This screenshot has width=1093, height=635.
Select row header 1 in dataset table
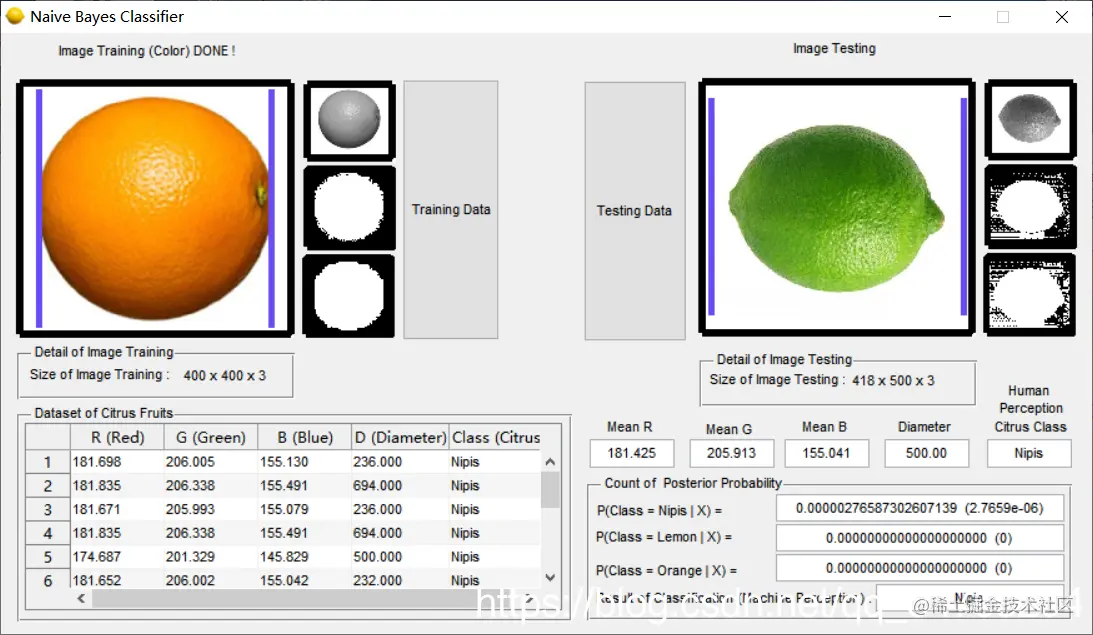click(47, 462)
